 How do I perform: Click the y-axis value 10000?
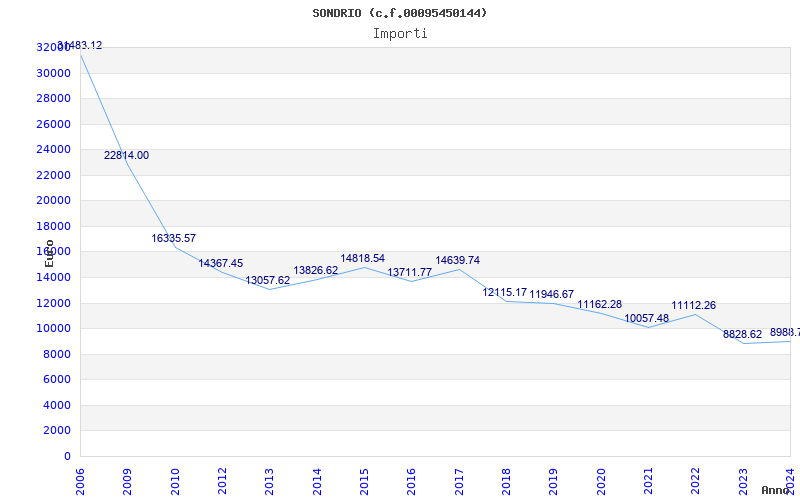pos(54,329)
